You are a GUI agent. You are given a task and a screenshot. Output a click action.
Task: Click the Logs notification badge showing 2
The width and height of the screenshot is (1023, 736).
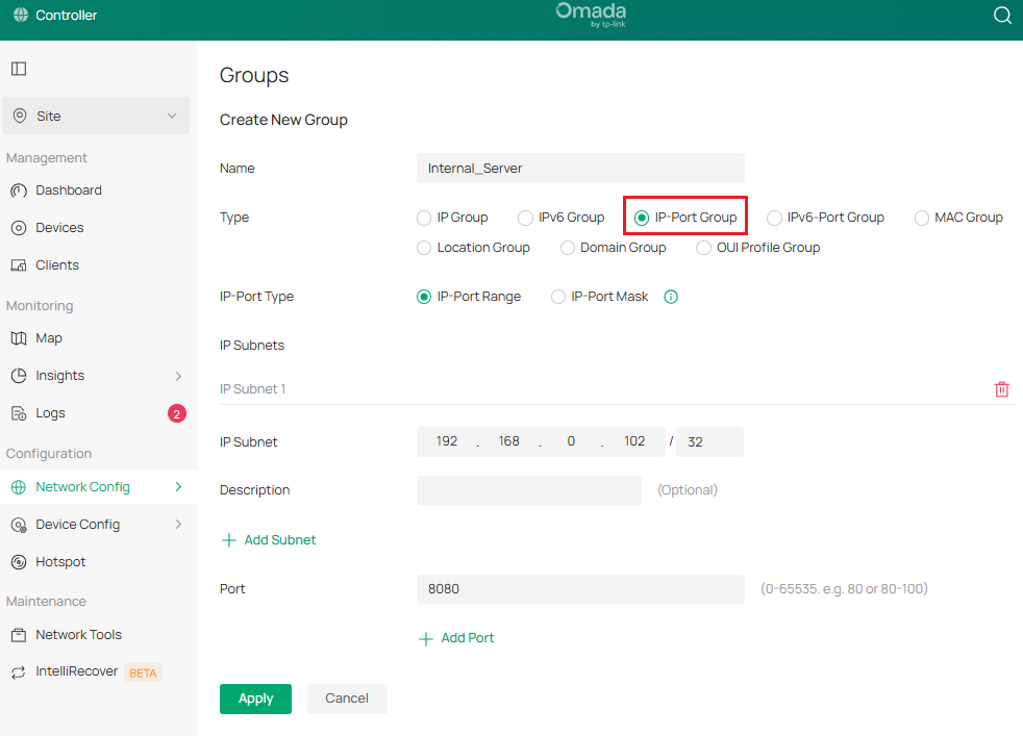coord(177,414)
